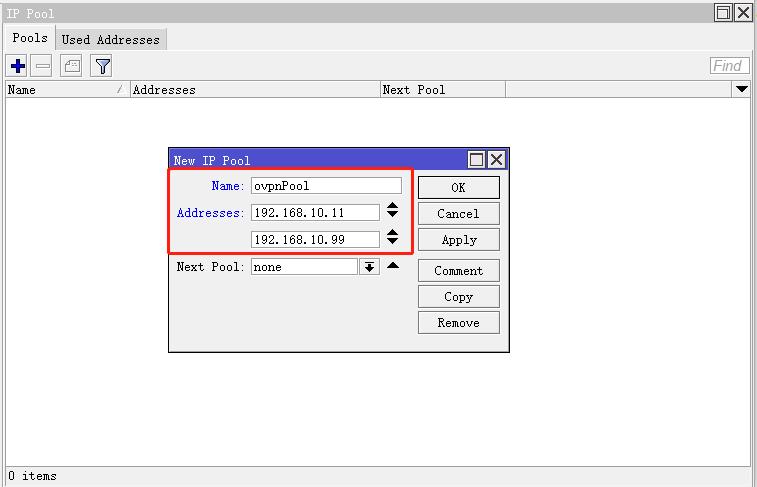
Task: Click the Comment button
Action: point(459,270)
